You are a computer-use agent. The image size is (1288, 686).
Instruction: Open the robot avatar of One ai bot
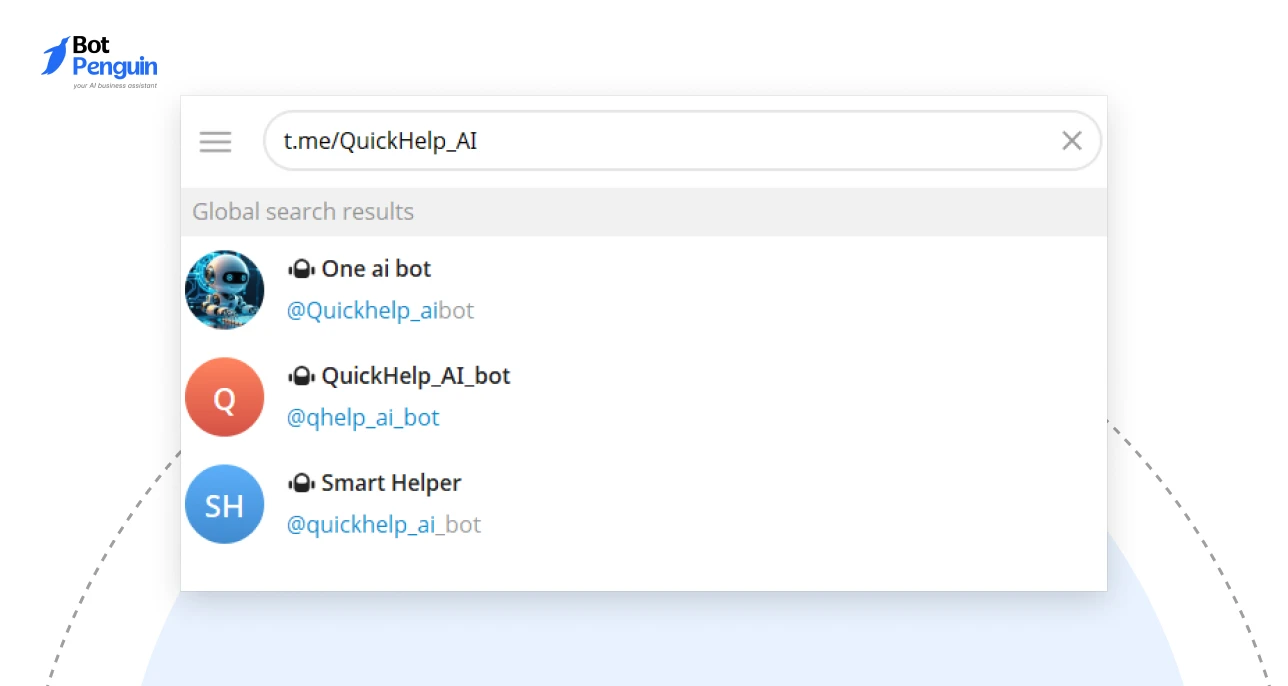point(225,290)
